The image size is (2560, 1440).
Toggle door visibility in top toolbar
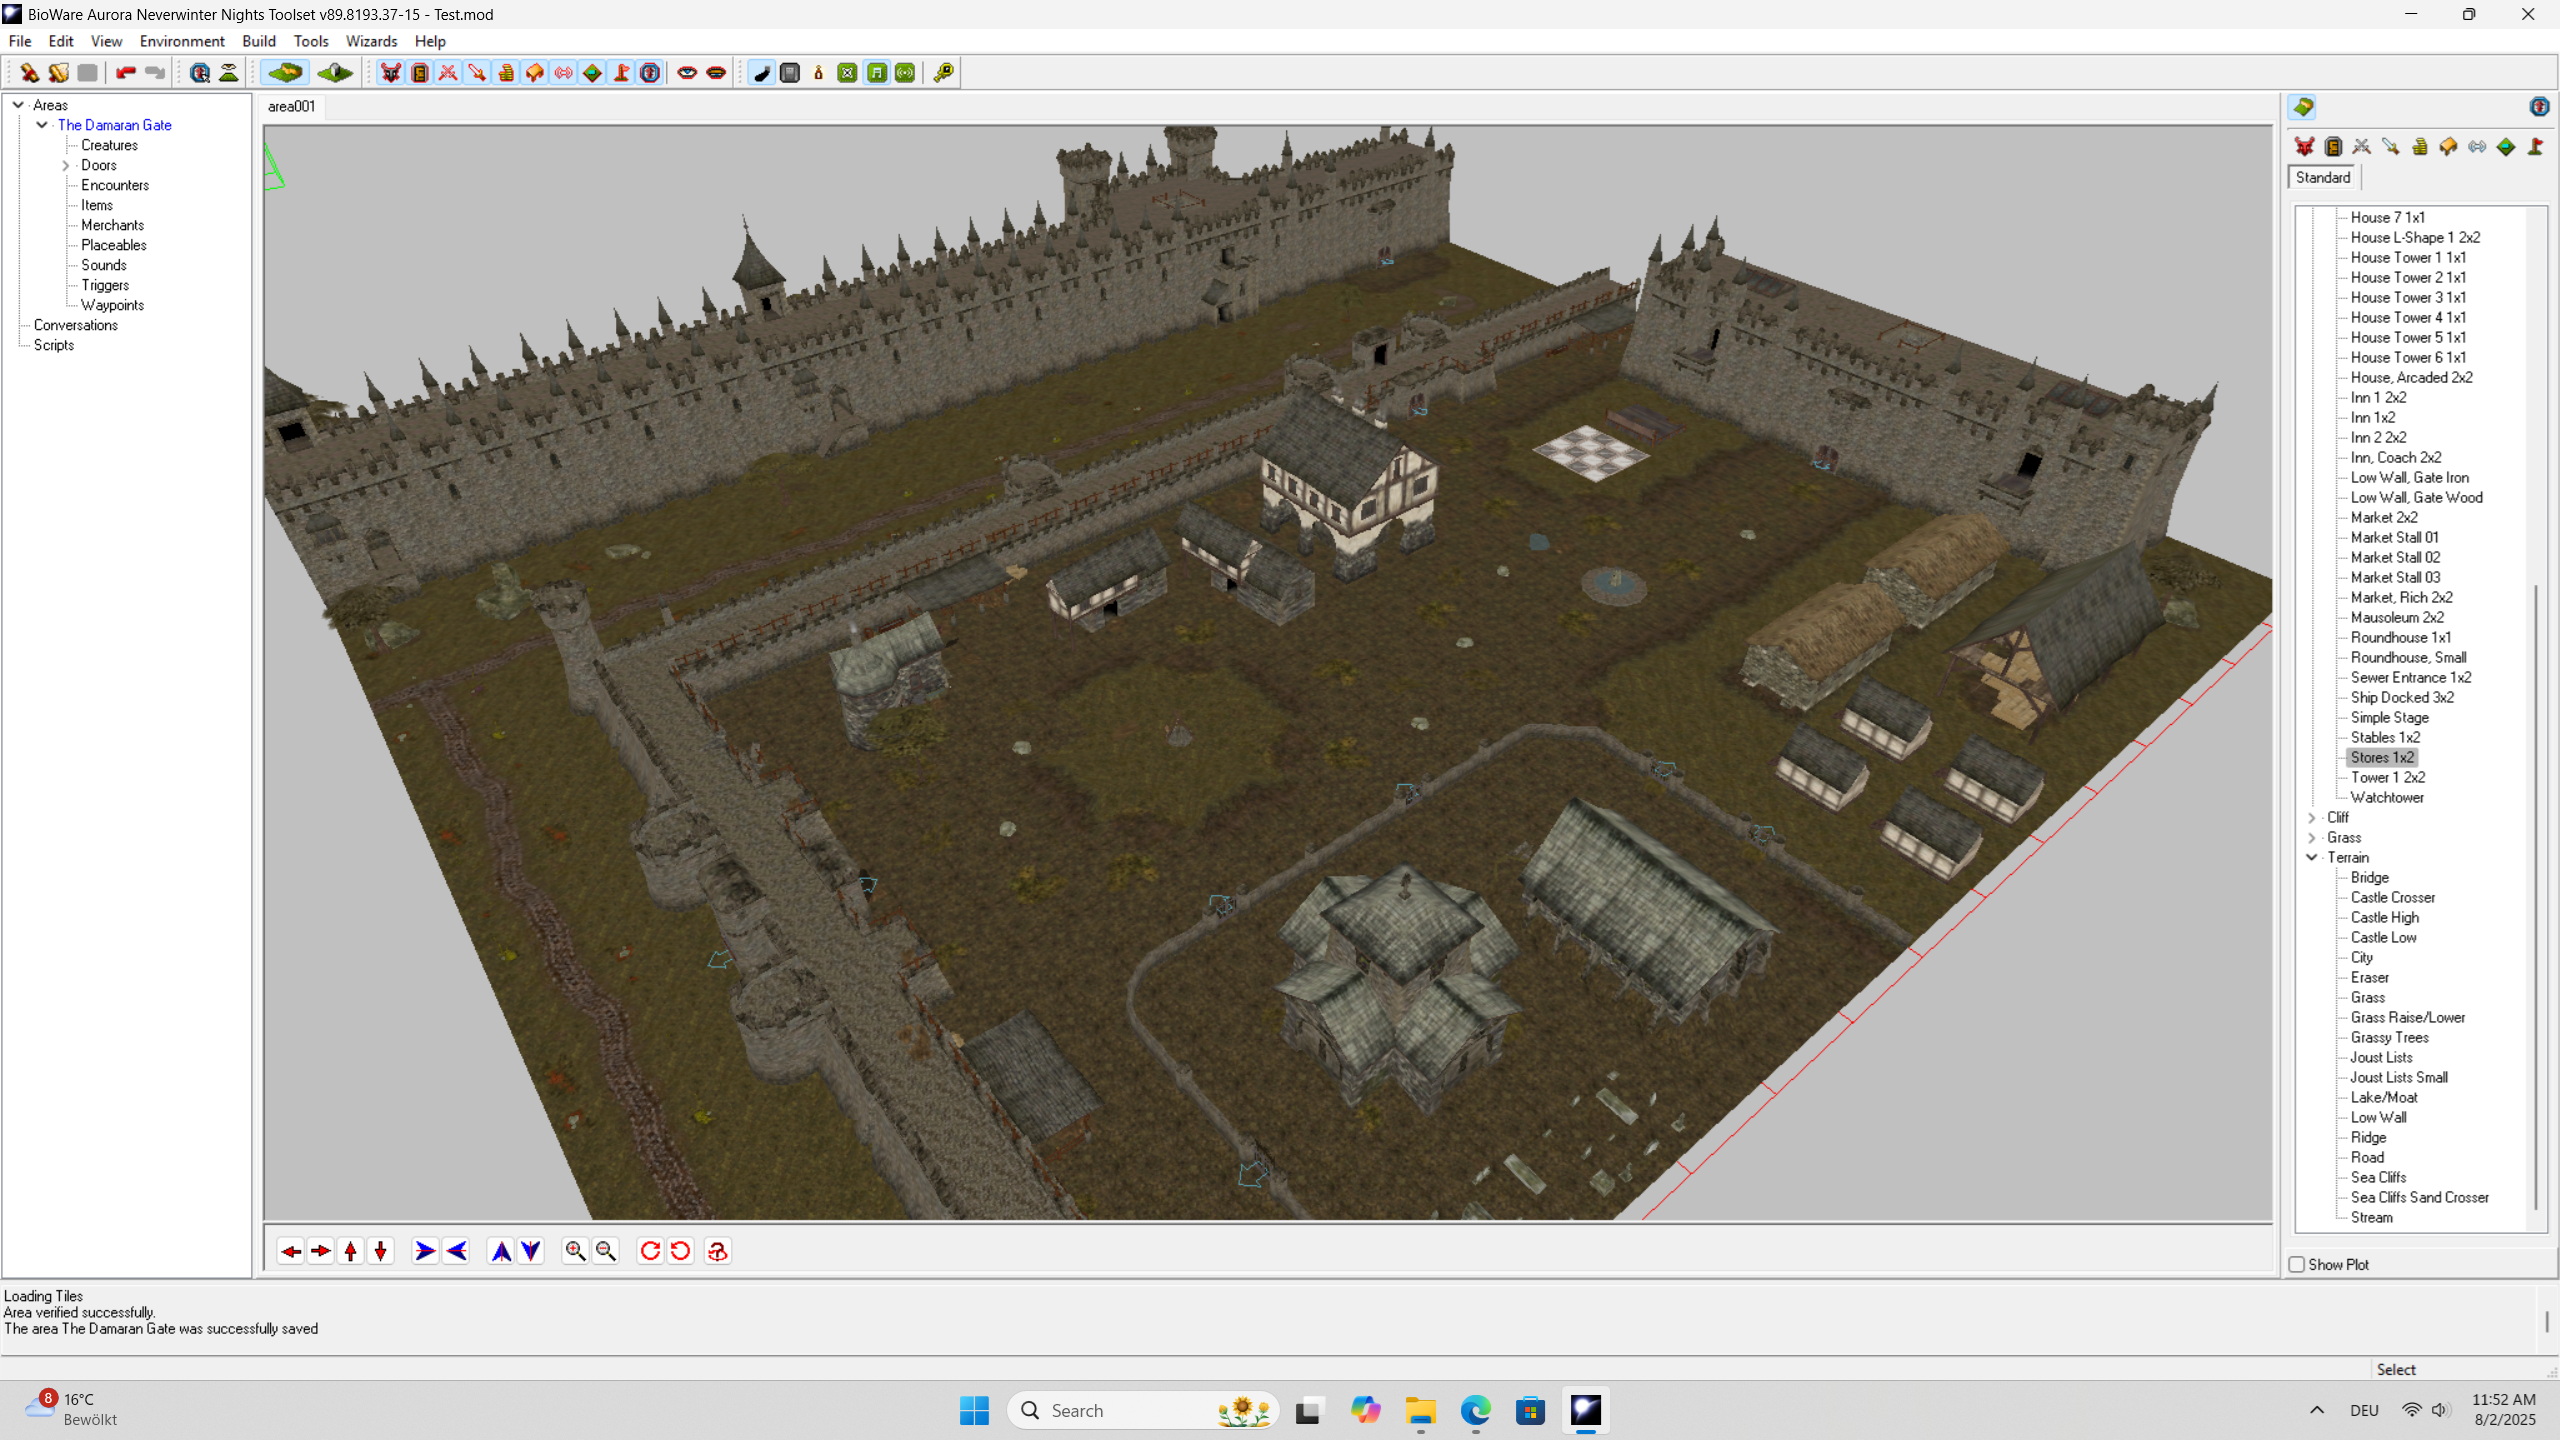[420, 72]
